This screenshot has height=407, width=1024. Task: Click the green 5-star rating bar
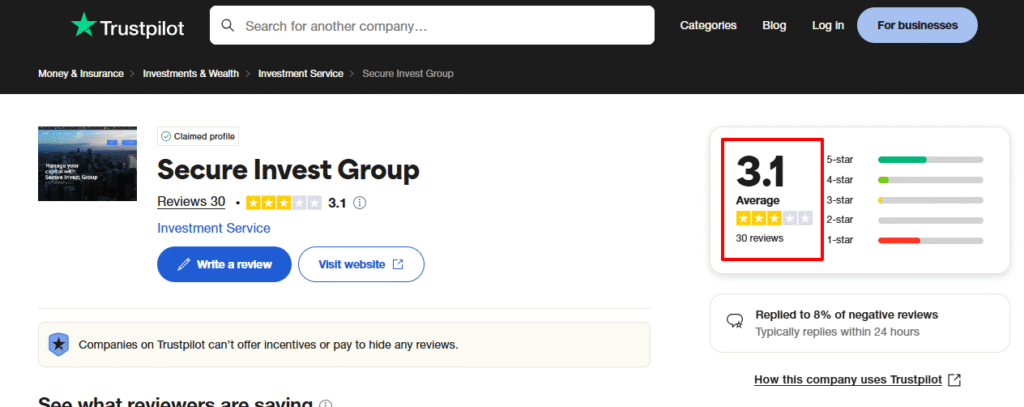(x=903, y=159)
